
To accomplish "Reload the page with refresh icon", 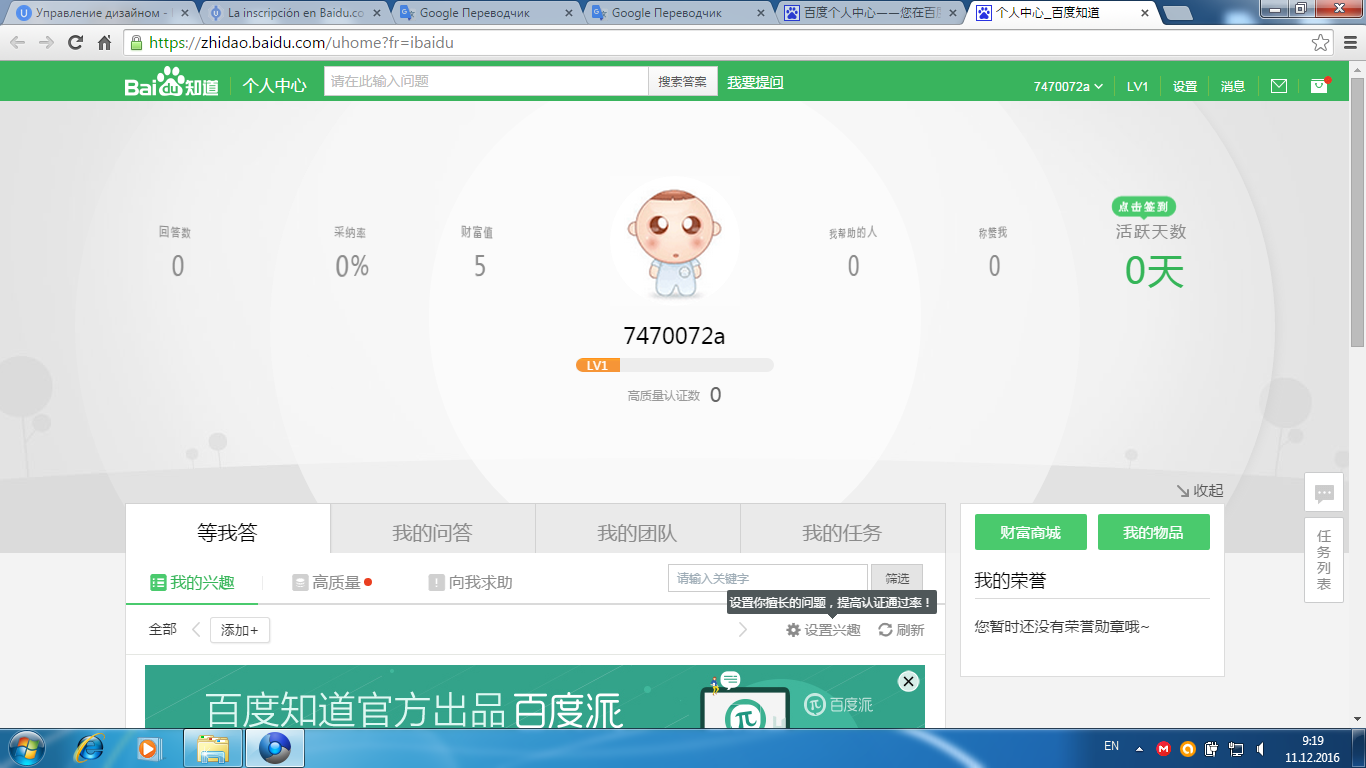I will 75,42.
